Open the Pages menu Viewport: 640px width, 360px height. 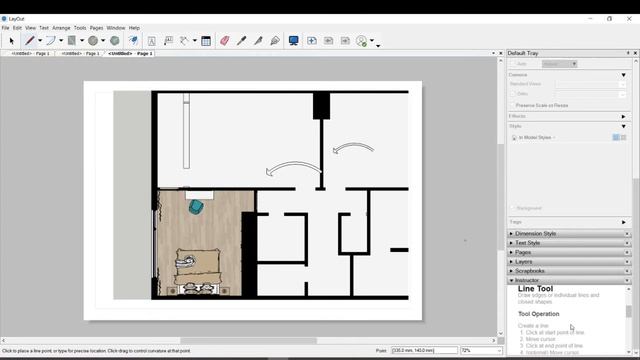(96, 28)
